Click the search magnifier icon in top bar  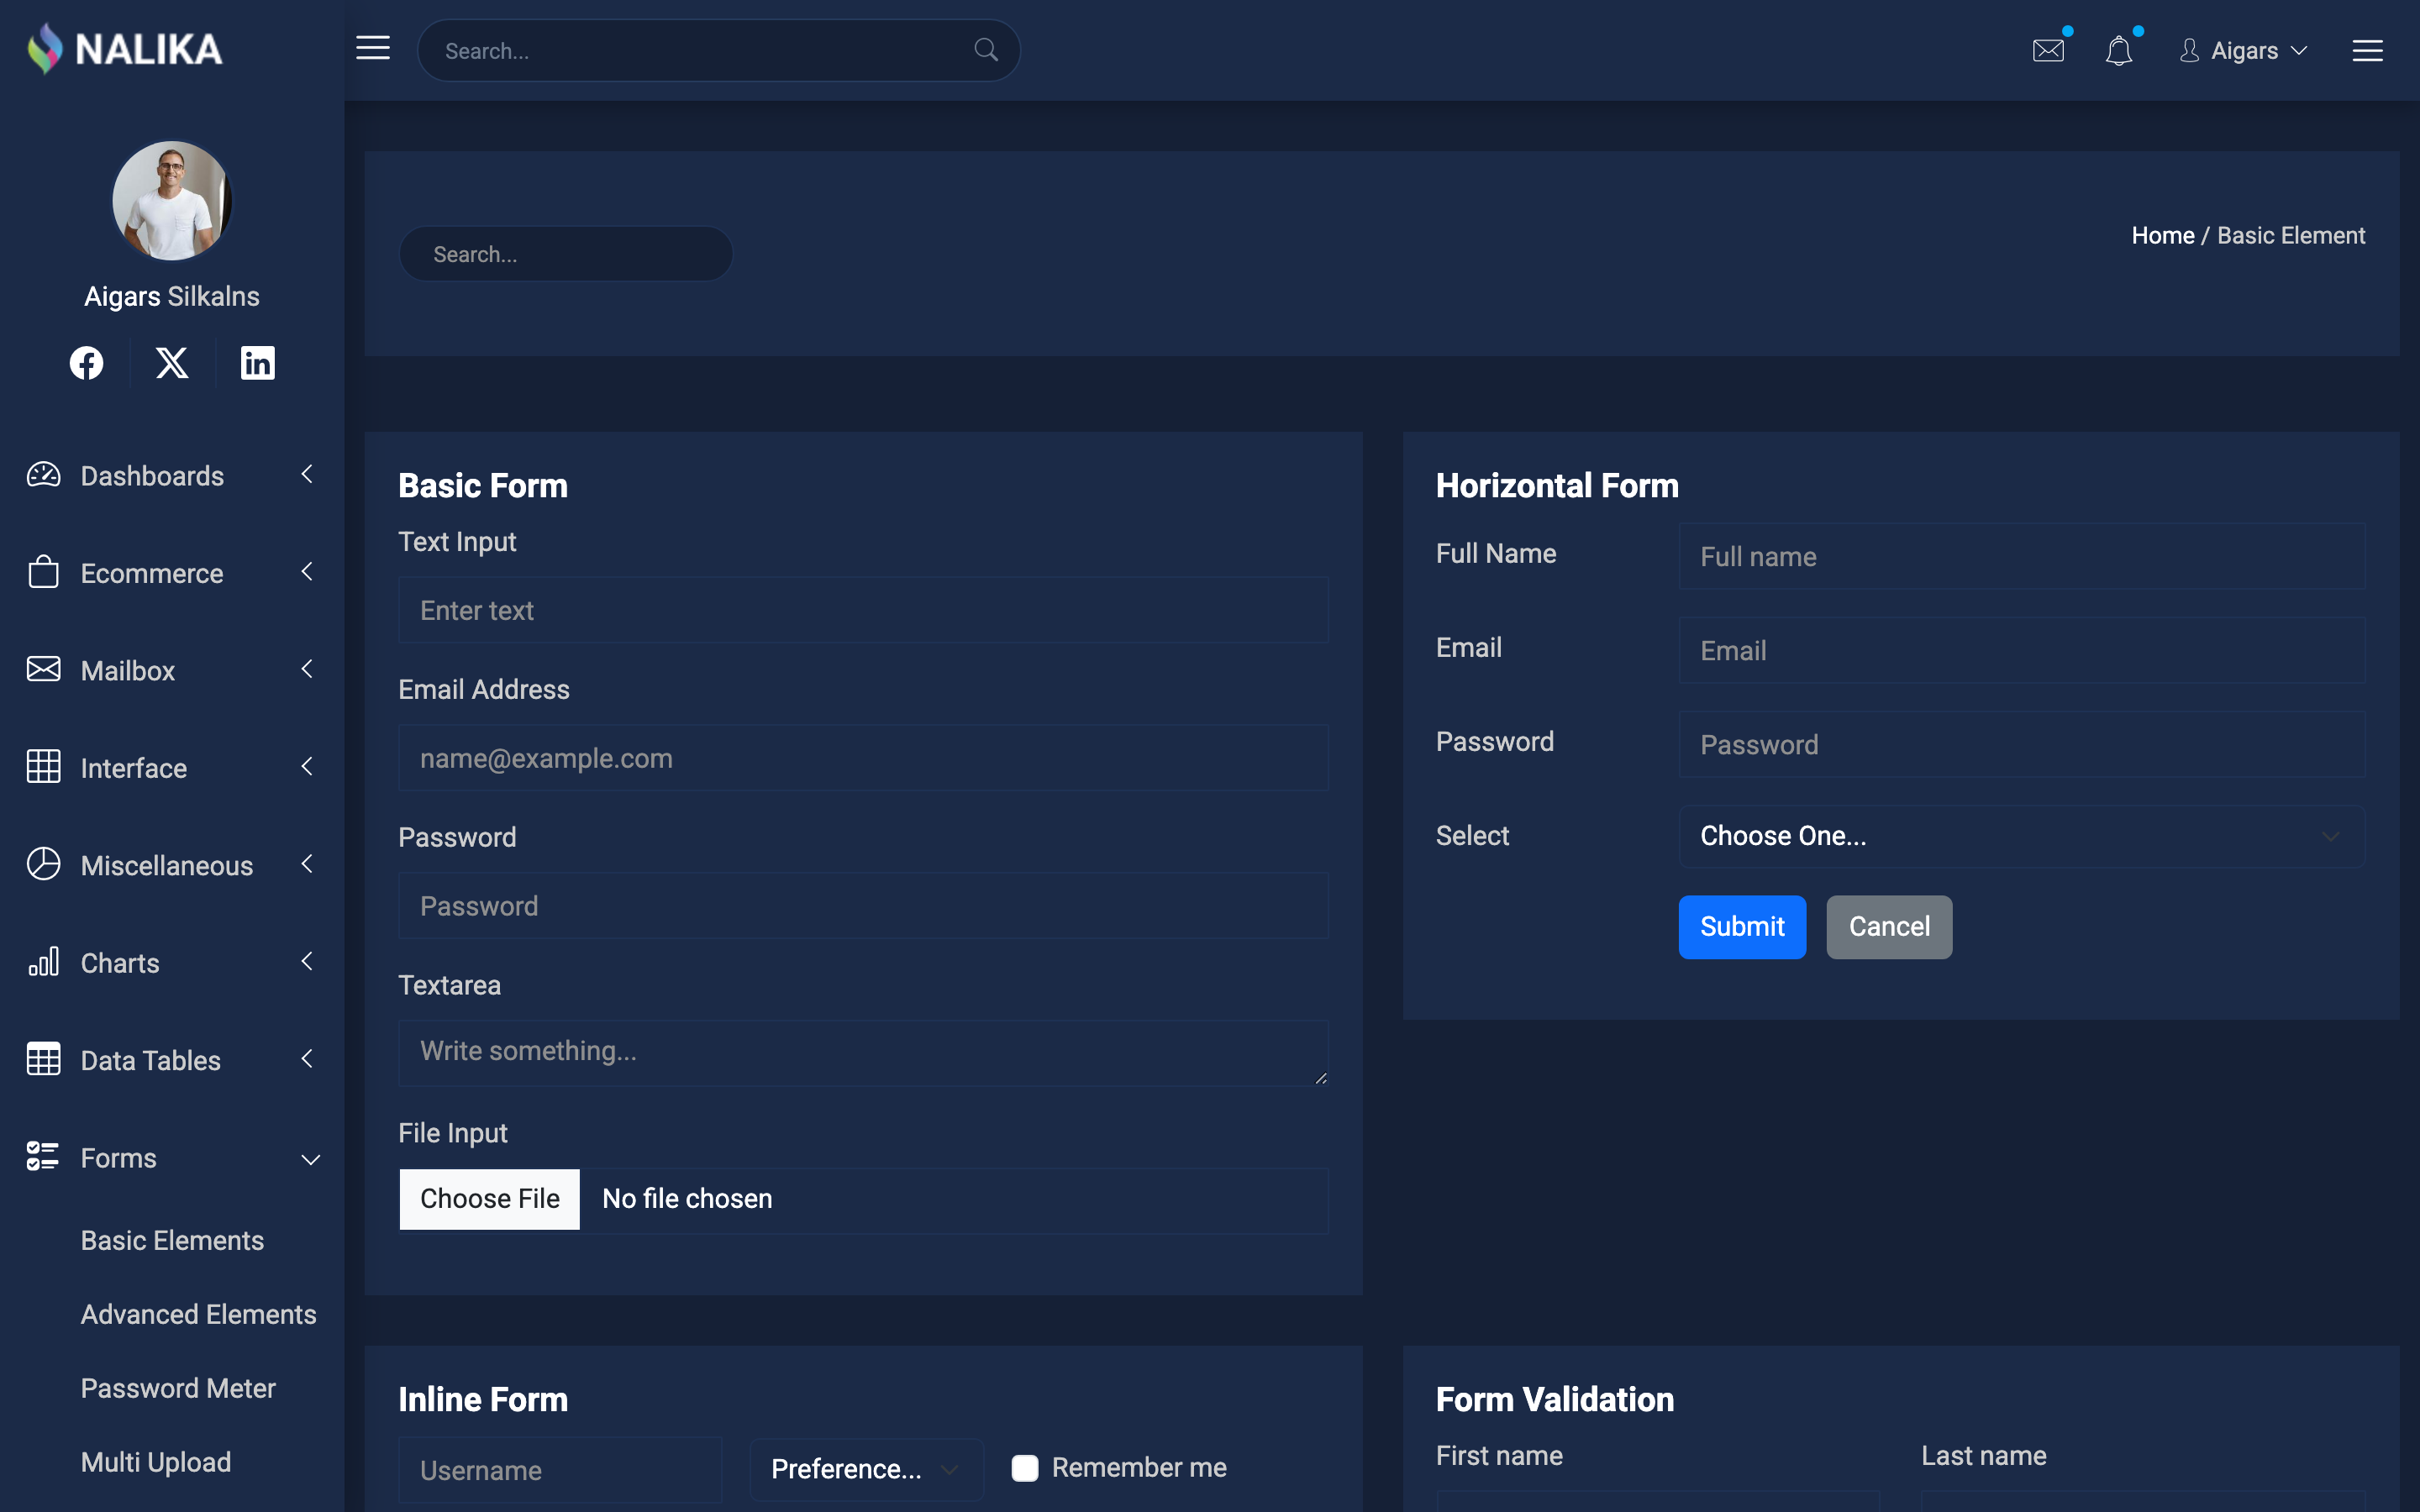coord(986,50)
